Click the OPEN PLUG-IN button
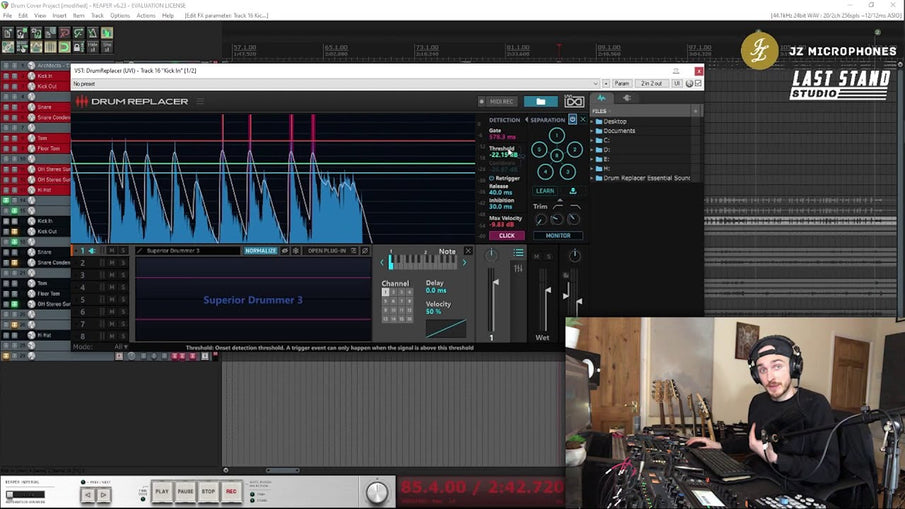Screen dimensions: 905x509 [327, 250]
